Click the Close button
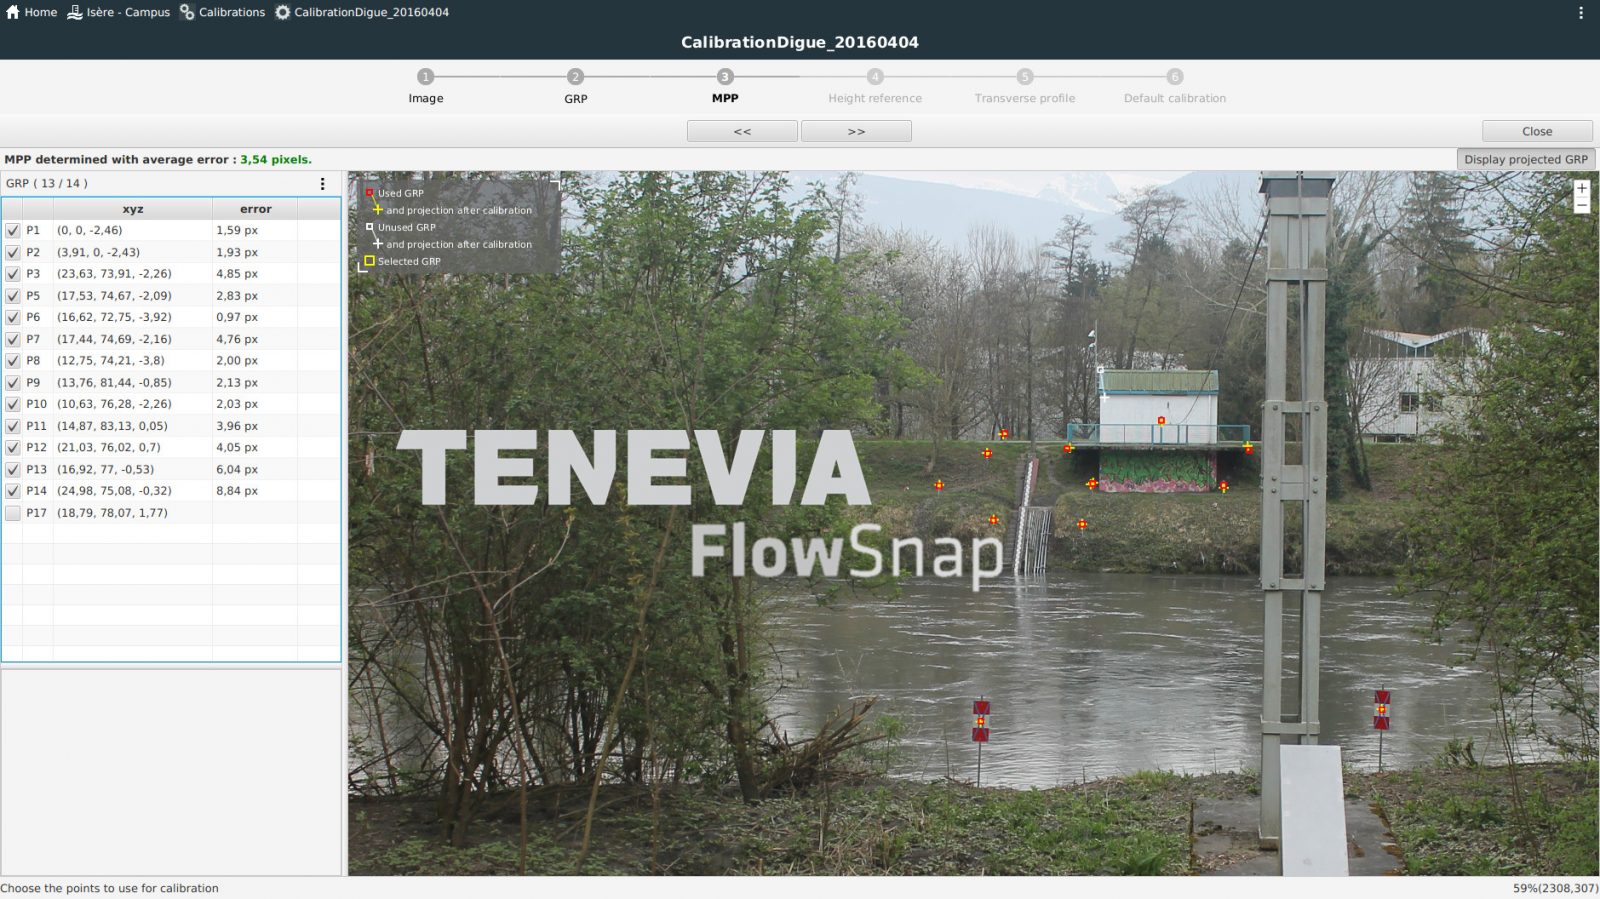1600x899 pixels. tap(1537, 131)
